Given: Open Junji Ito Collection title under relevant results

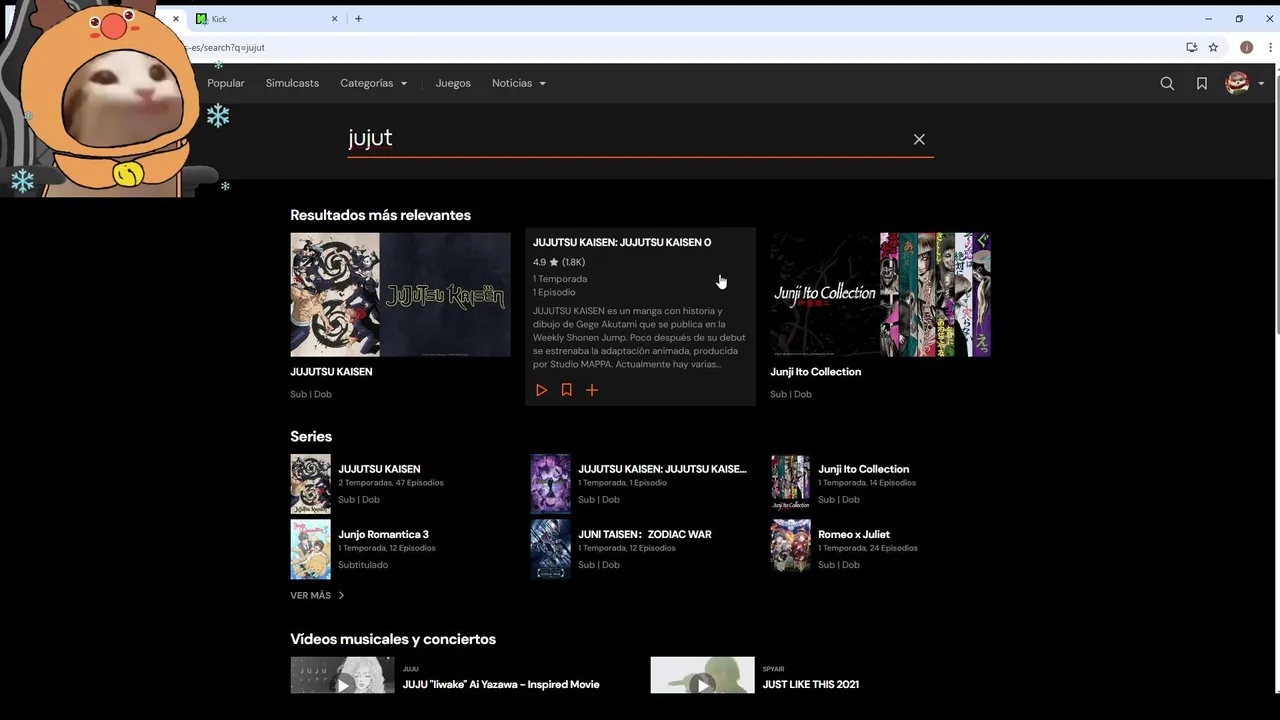Looking at the screenshot, I should point(815,372).
